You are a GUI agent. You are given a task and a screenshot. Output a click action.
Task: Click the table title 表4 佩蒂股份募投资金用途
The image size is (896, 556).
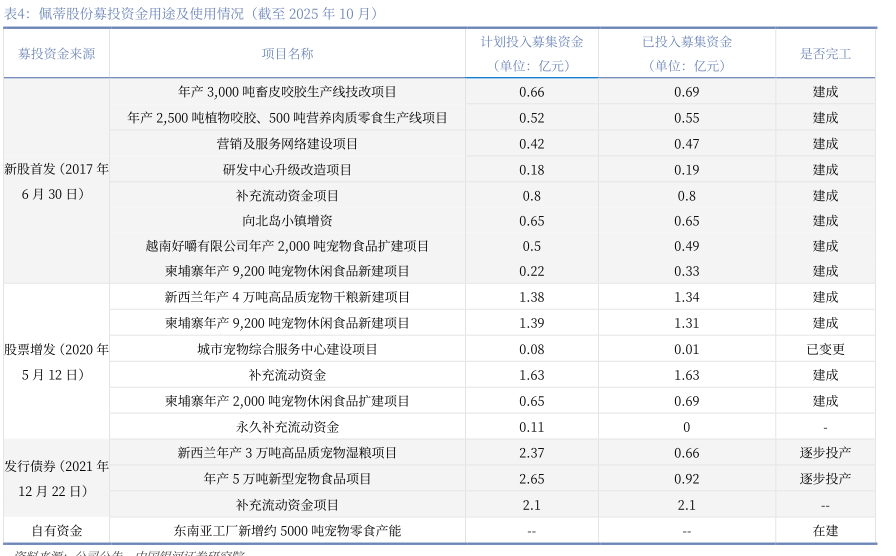coord(192,13)
